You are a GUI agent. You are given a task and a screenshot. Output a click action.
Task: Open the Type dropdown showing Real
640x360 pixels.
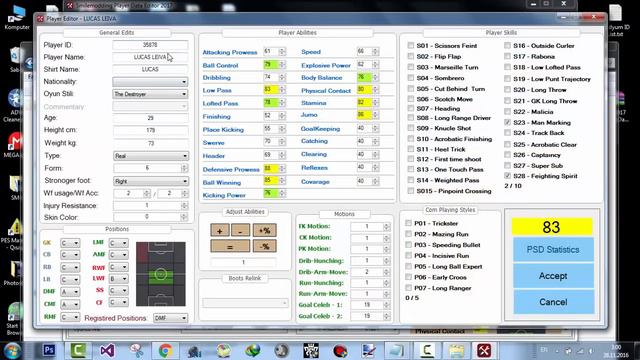(151, 156)
